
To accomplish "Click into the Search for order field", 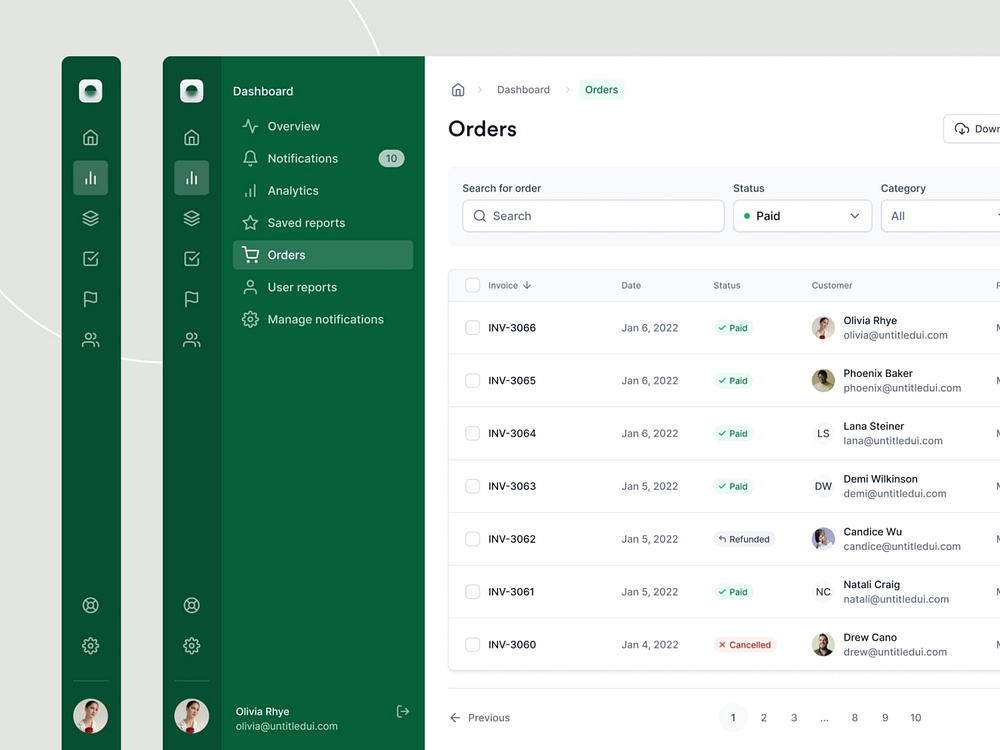I will 593,216.
